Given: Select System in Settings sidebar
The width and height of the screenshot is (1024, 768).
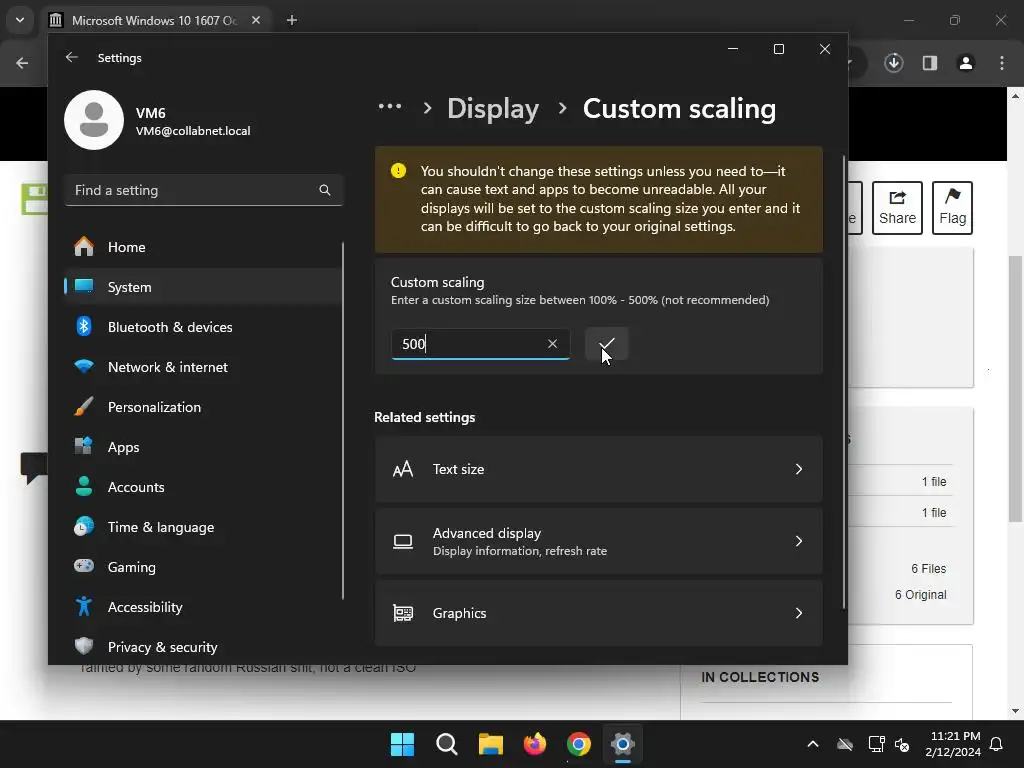Looking at the screenshot, I should (203, 287).
